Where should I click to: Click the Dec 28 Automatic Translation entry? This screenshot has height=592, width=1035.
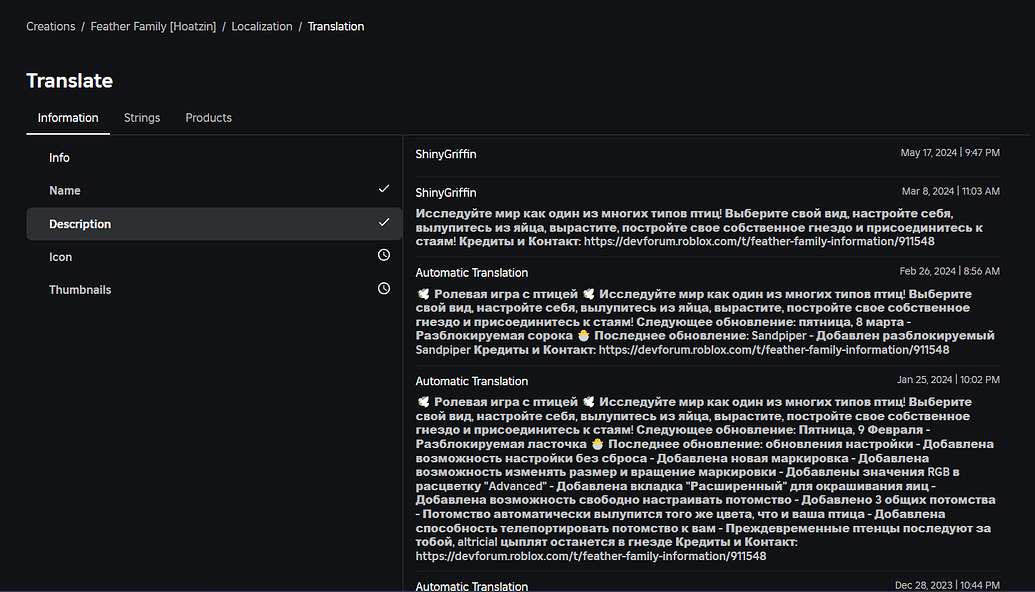(471, 585)
